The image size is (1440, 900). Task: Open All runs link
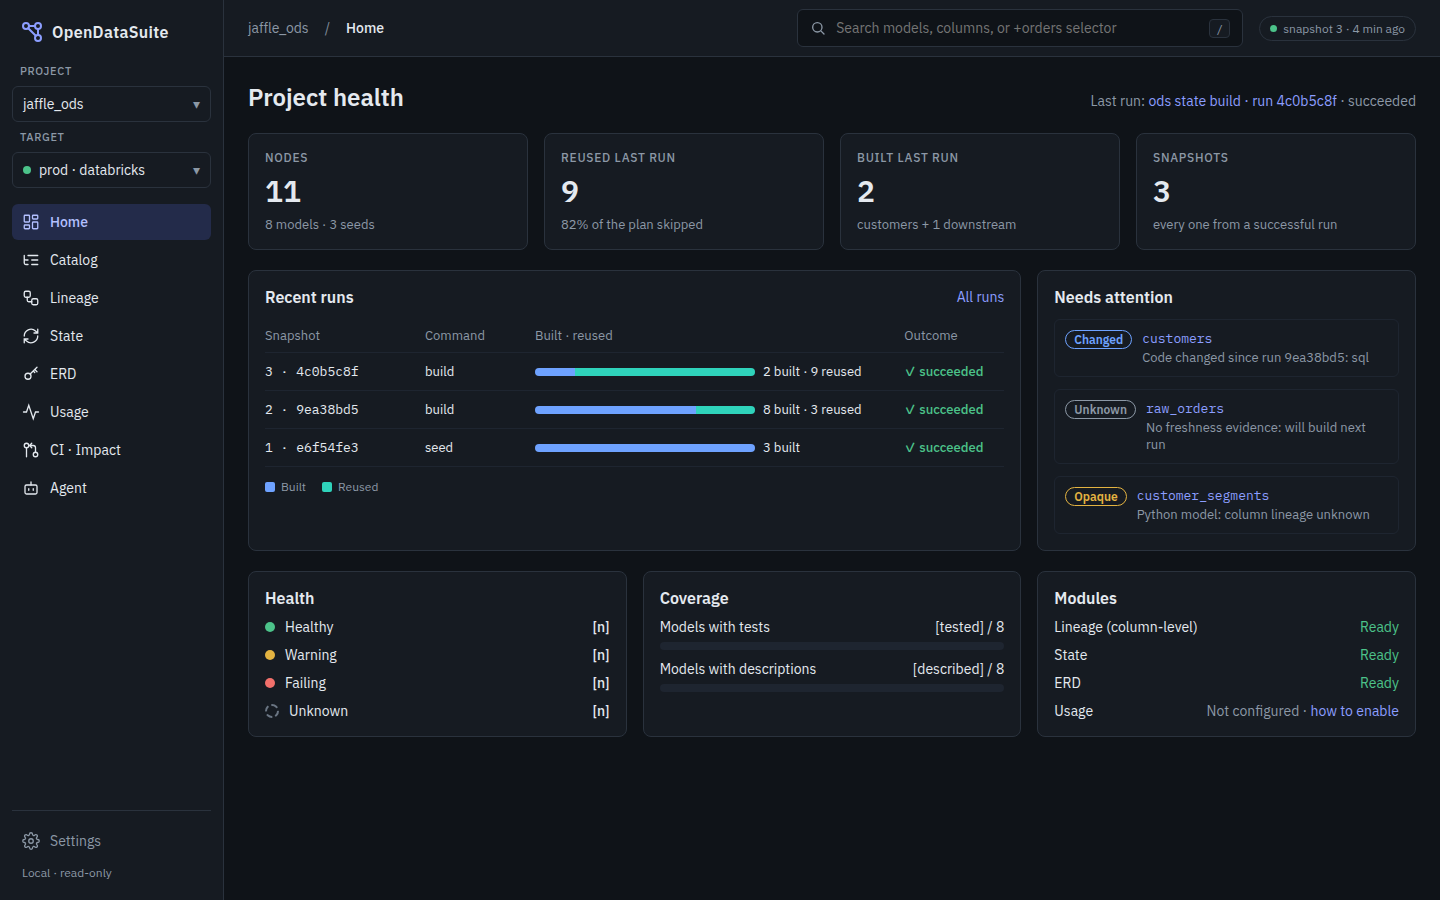(x=980, y=297)
